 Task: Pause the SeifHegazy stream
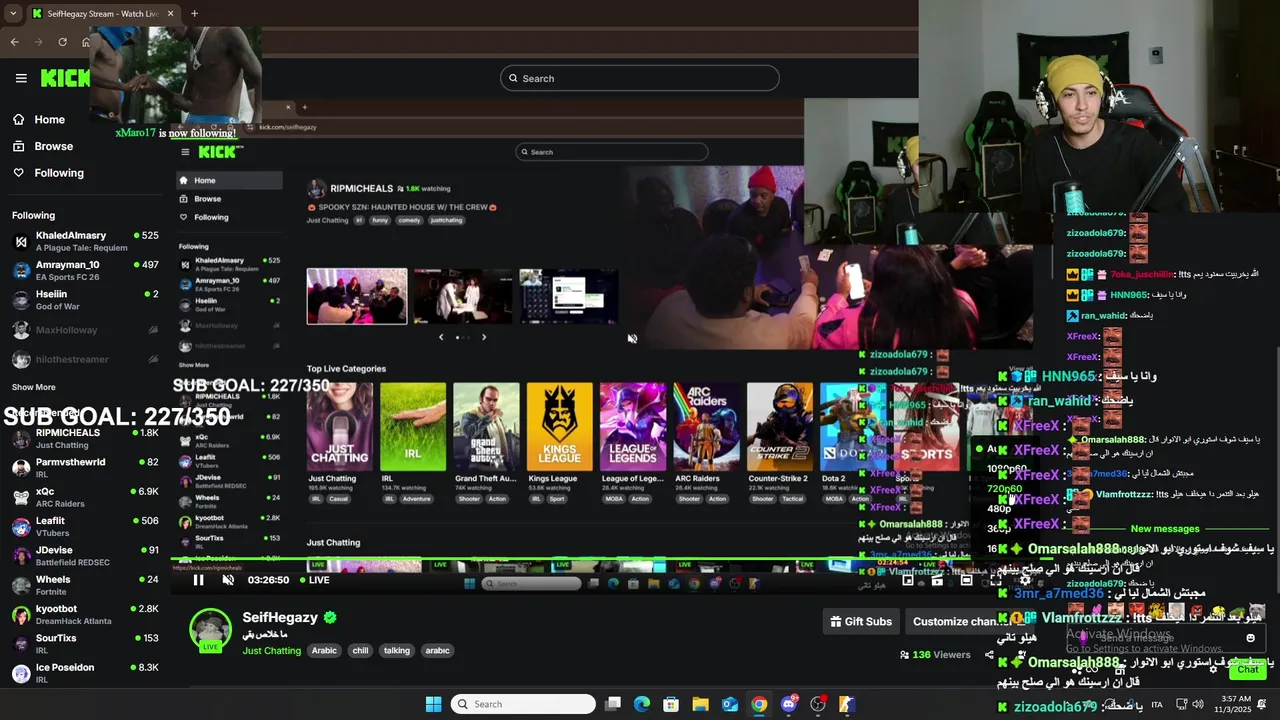(x=198, y=580)
